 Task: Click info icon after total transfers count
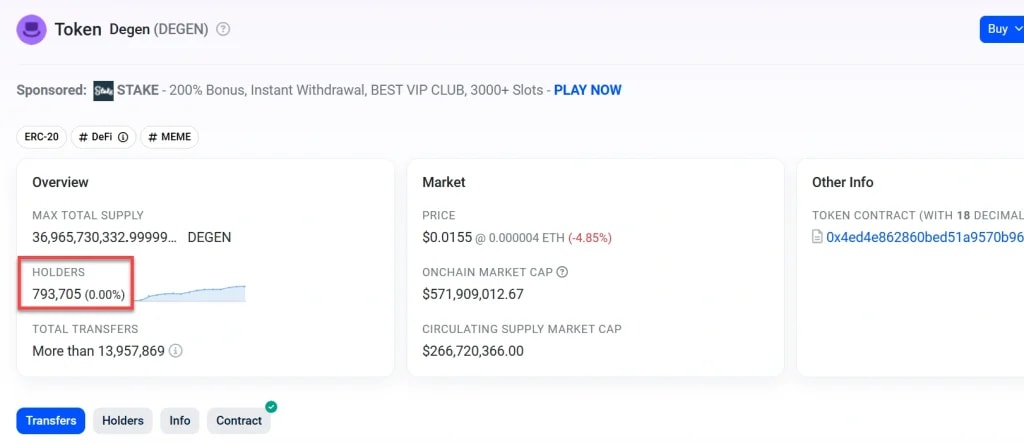click(x=176, y=351)
